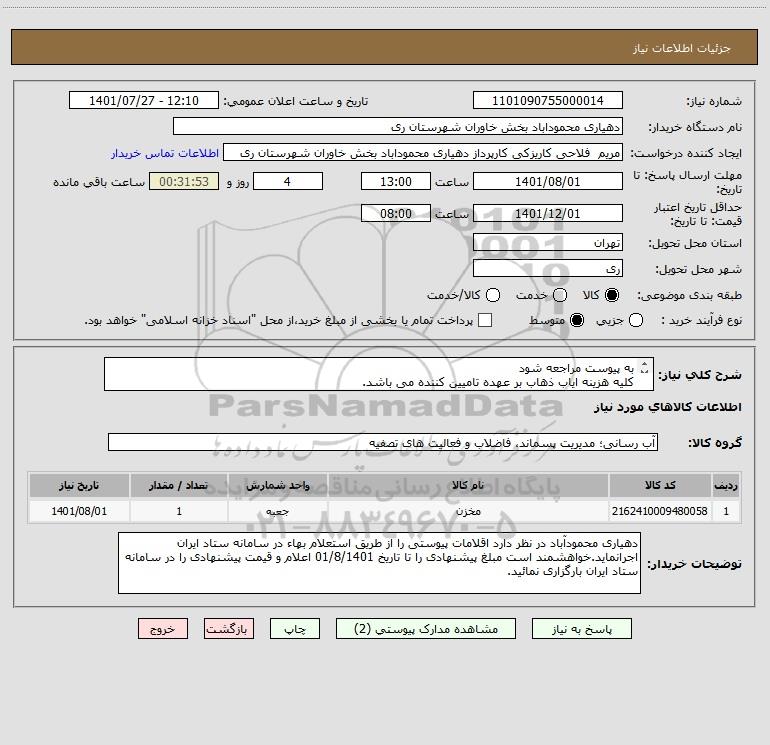Click the بازگشت back button
This screenshot has width=770, height=745.
pyautogui.click(x=229, y=629)
